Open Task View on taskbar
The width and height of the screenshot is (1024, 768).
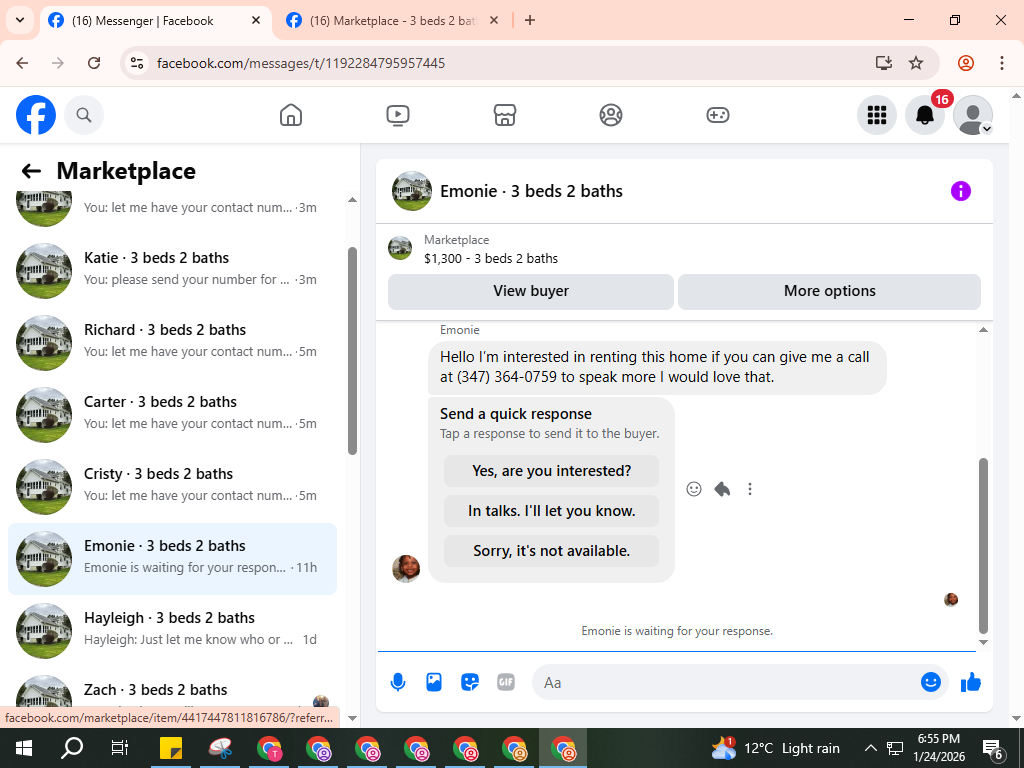[x=120, y=748]
